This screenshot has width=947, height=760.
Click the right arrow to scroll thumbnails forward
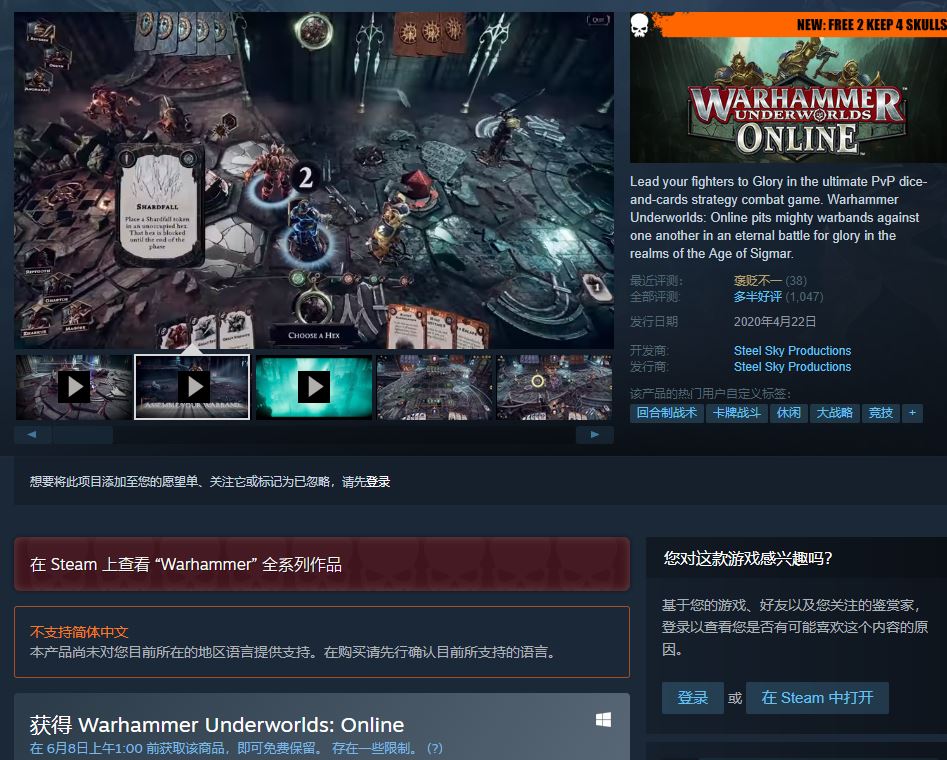pos(594,434)
